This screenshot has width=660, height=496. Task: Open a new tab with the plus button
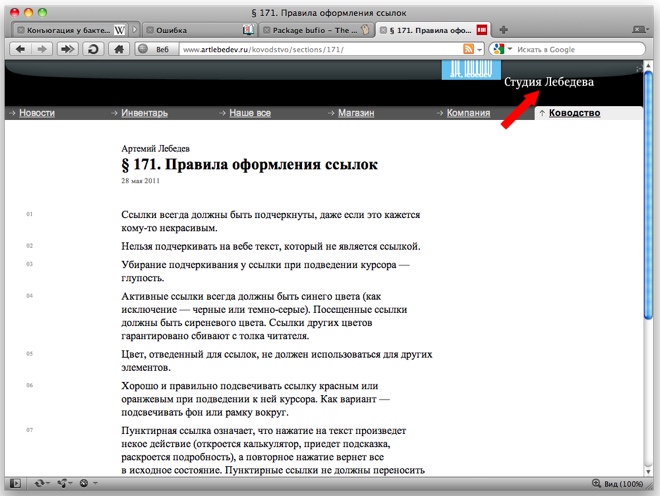[x=503, y=30]
